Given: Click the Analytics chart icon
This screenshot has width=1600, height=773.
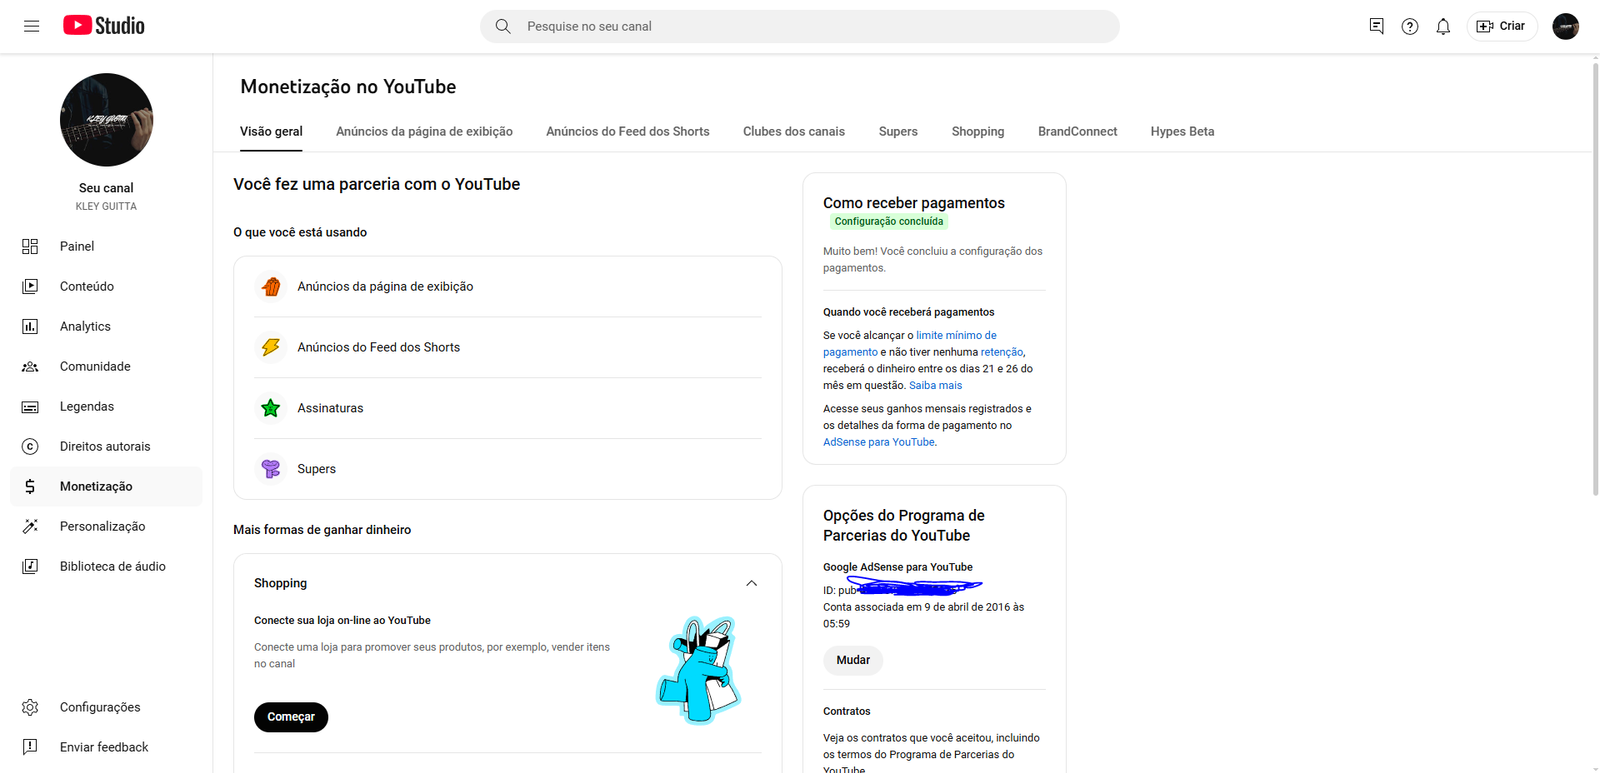Looking at the screenshot, I should pos(30,326).
